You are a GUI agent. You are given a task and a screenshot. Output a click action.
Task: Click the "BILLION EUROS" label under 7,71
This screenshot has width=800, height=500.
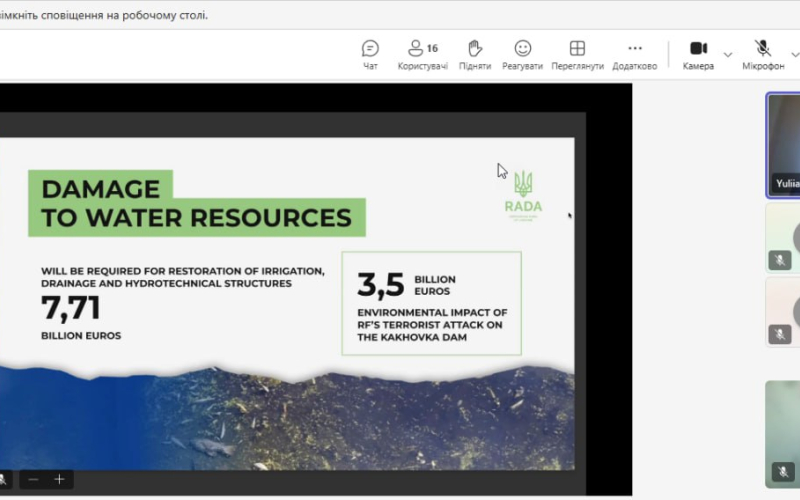point(81,336)
